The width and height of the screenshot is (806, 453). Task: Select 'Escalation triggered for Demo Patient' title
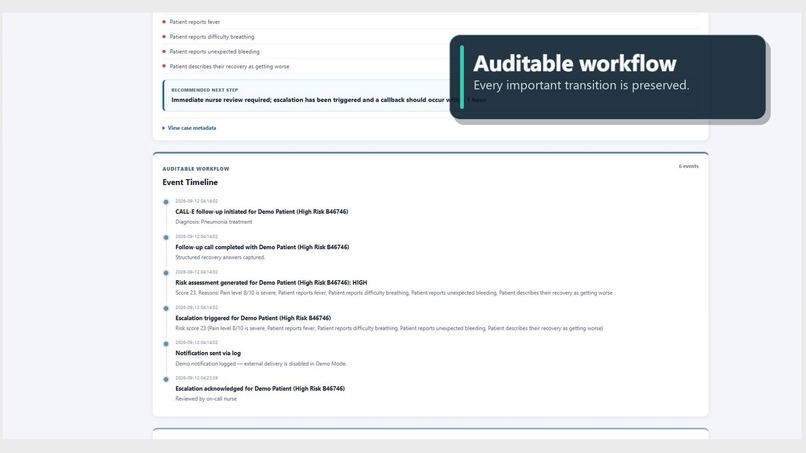[253, 318]
